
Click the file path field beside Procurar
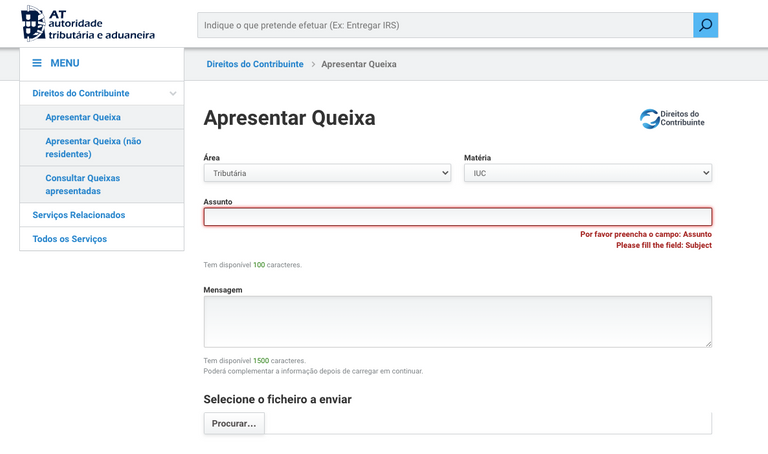coord(488,423)
